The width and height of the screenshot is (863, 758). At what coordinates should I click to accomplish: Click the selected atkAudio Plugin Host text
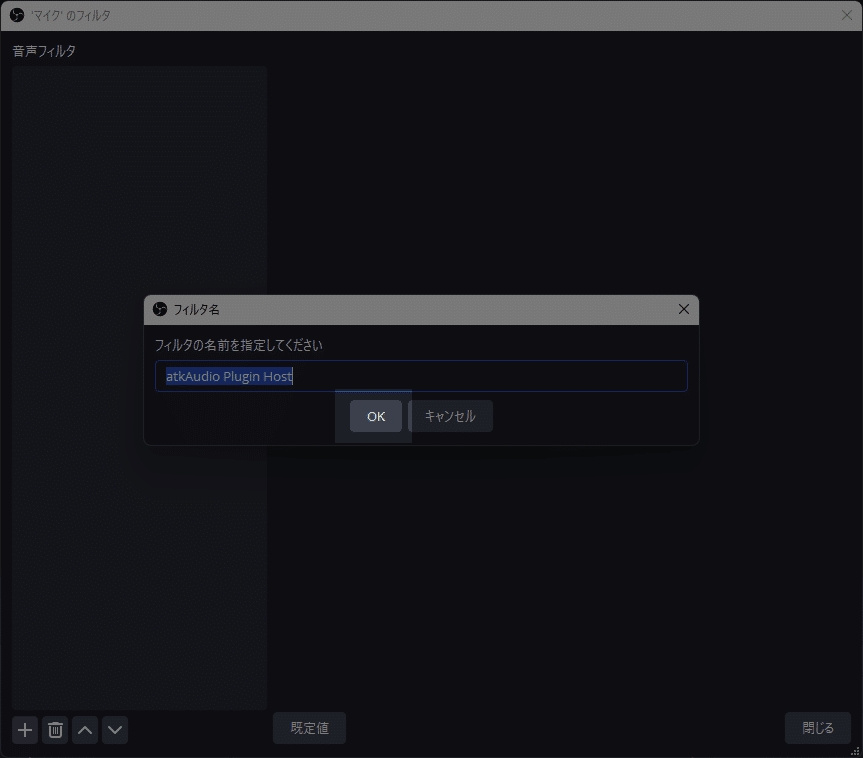228,376
